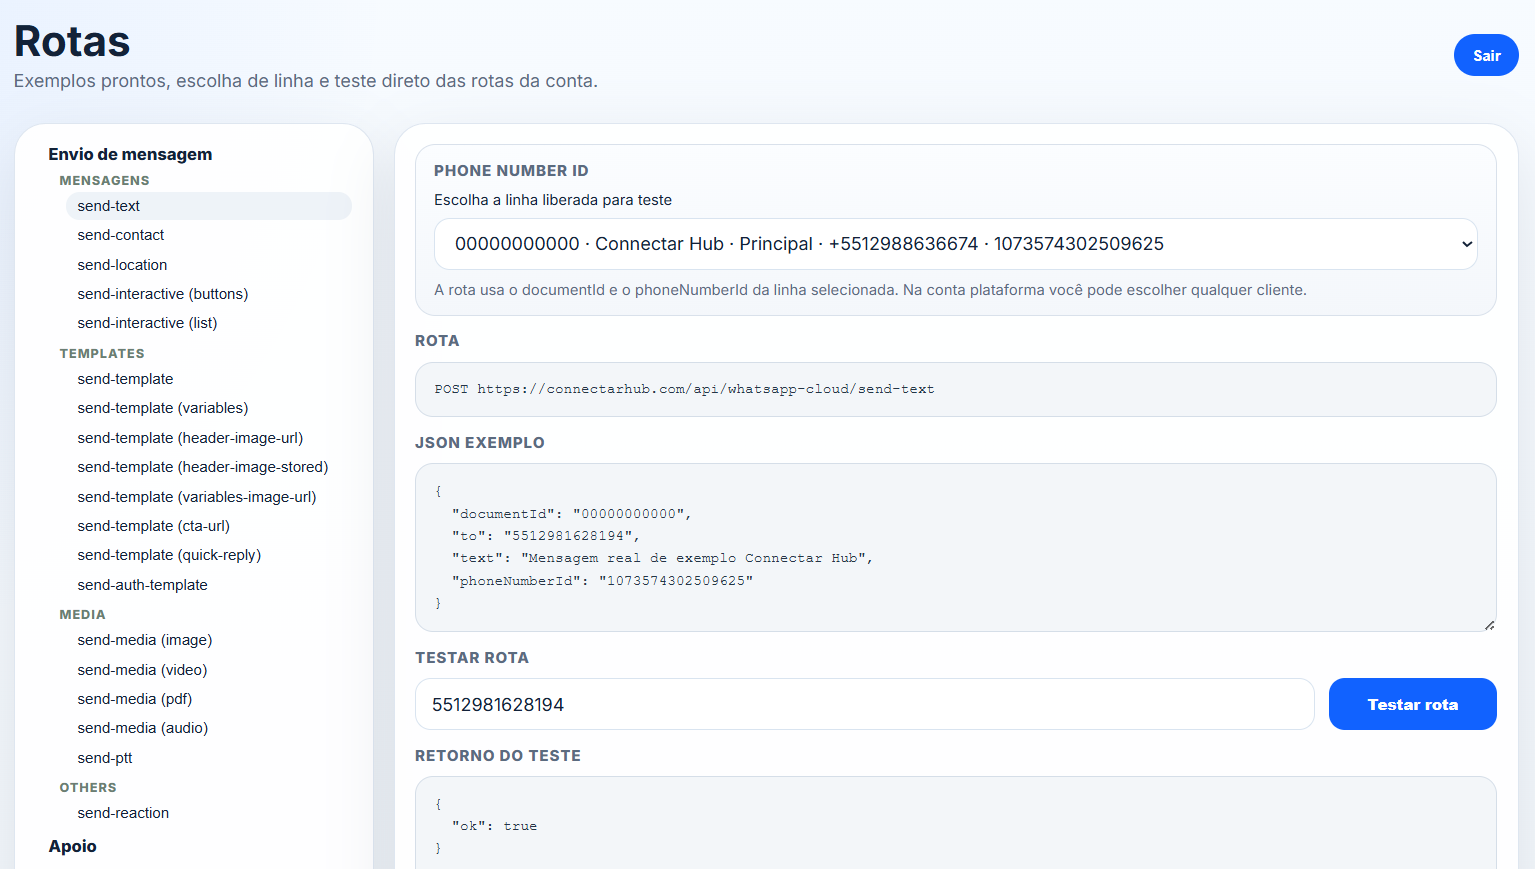Open the Phone Number ID dropdown
This screenshot has width=1535, height=869.
tap(955, 244)
